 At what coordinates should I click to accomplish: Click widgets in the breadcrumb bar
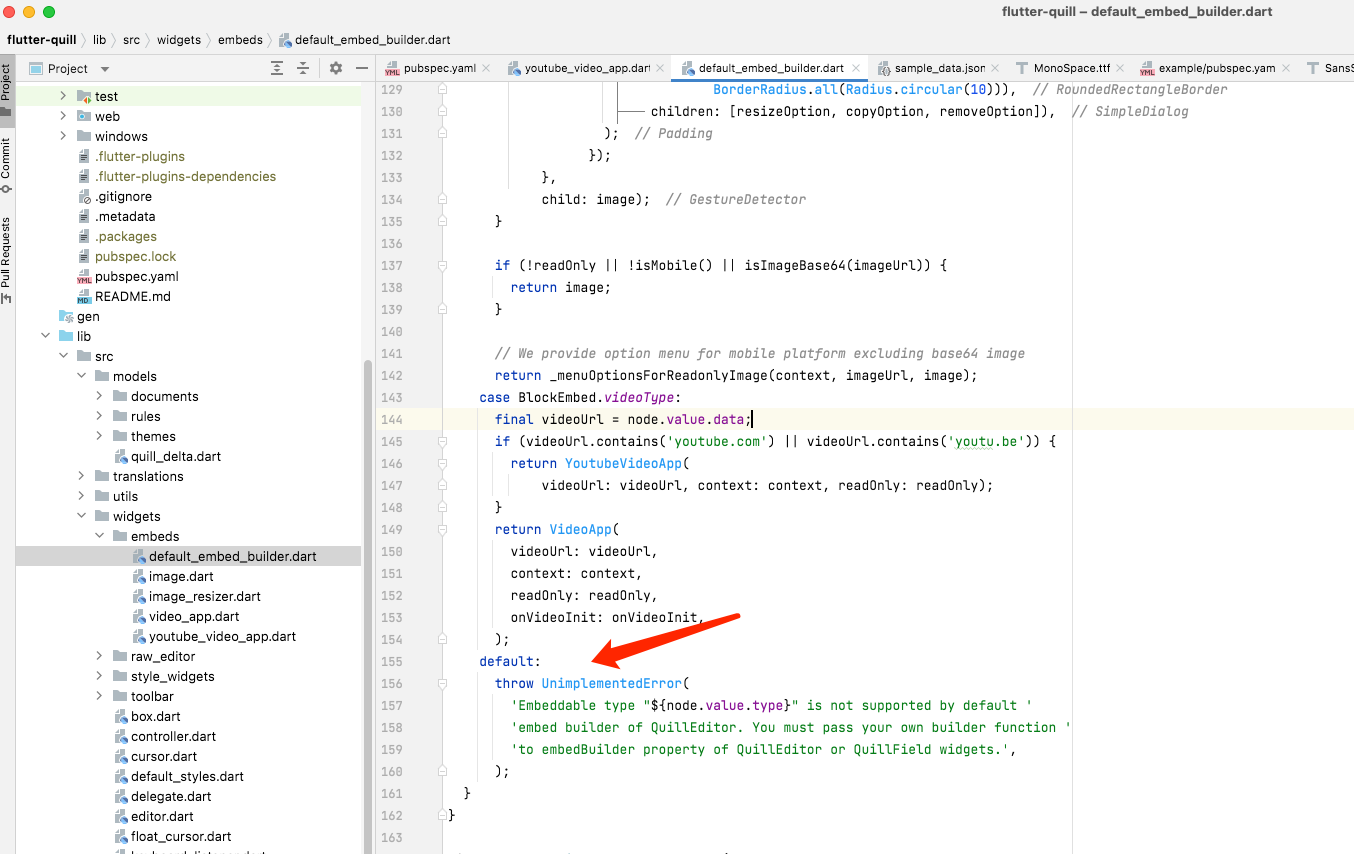(180, 40)
